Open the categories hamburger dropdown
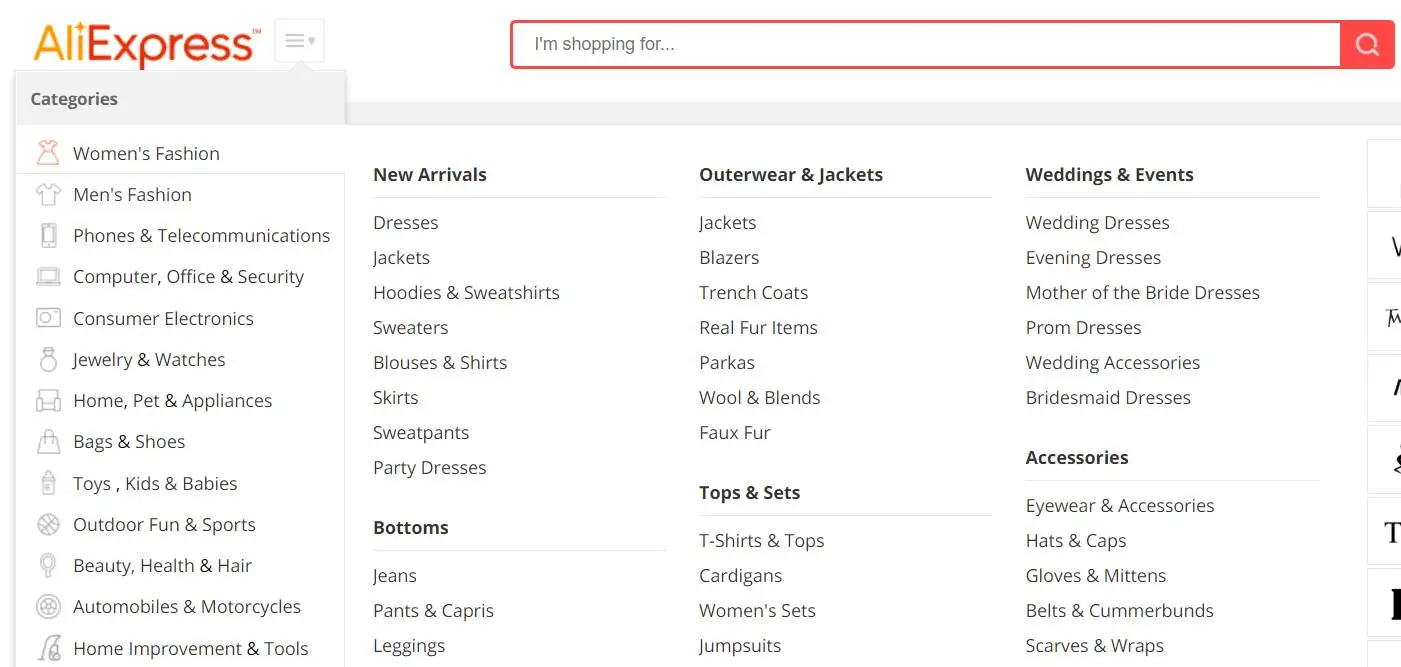The image size is (1401, 667). click(299, 41)
